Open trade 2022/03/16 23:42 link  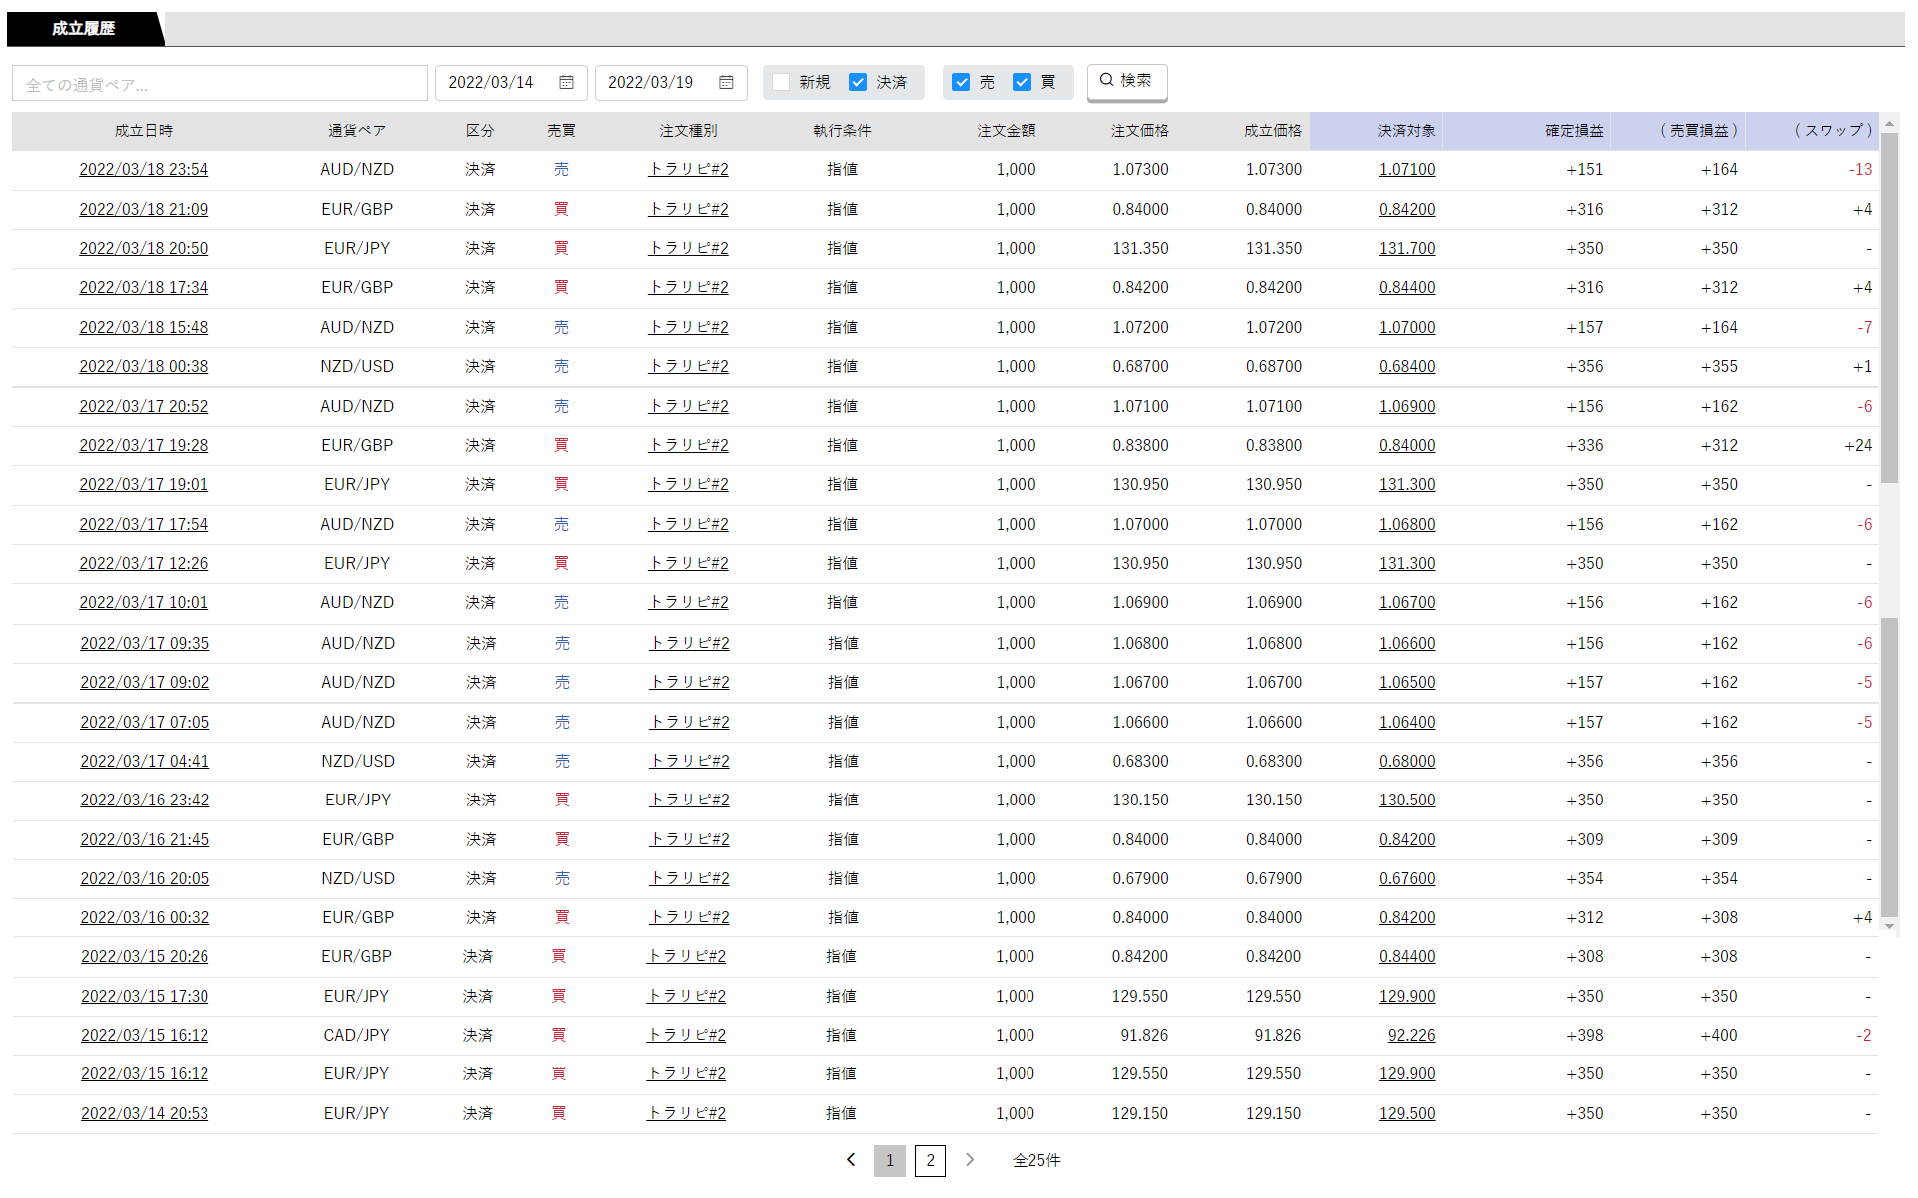point(145,800)
